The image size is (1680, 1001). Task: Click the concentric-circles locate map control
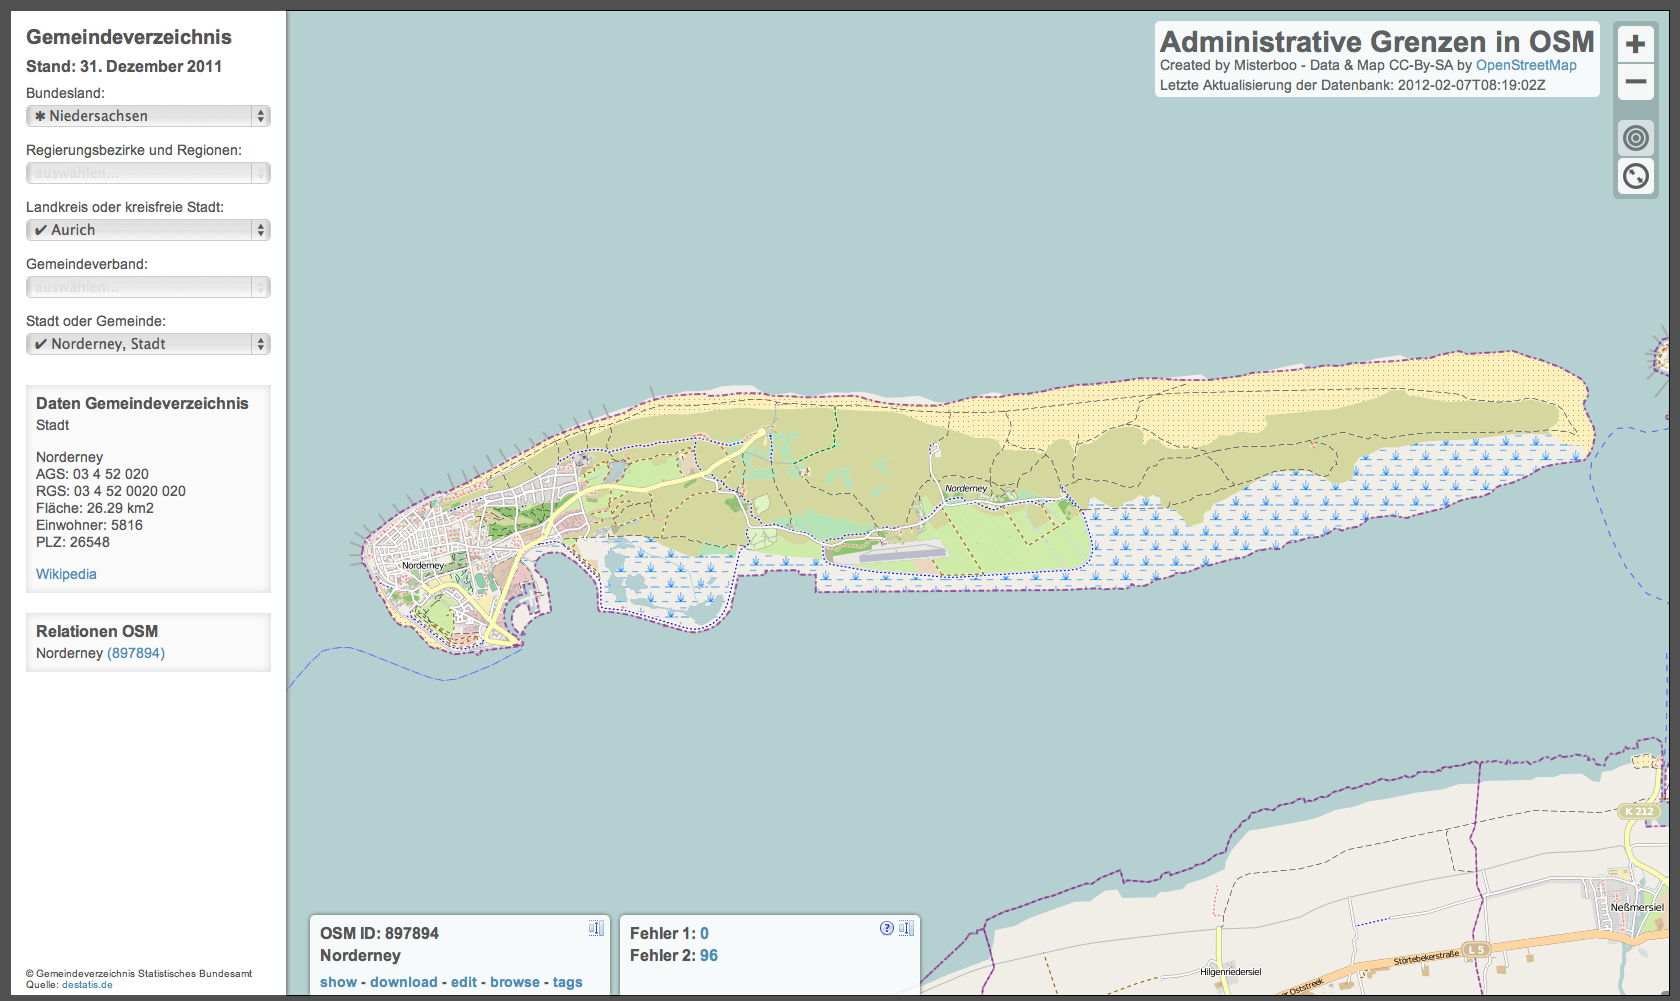click(x=1635, y=137)
